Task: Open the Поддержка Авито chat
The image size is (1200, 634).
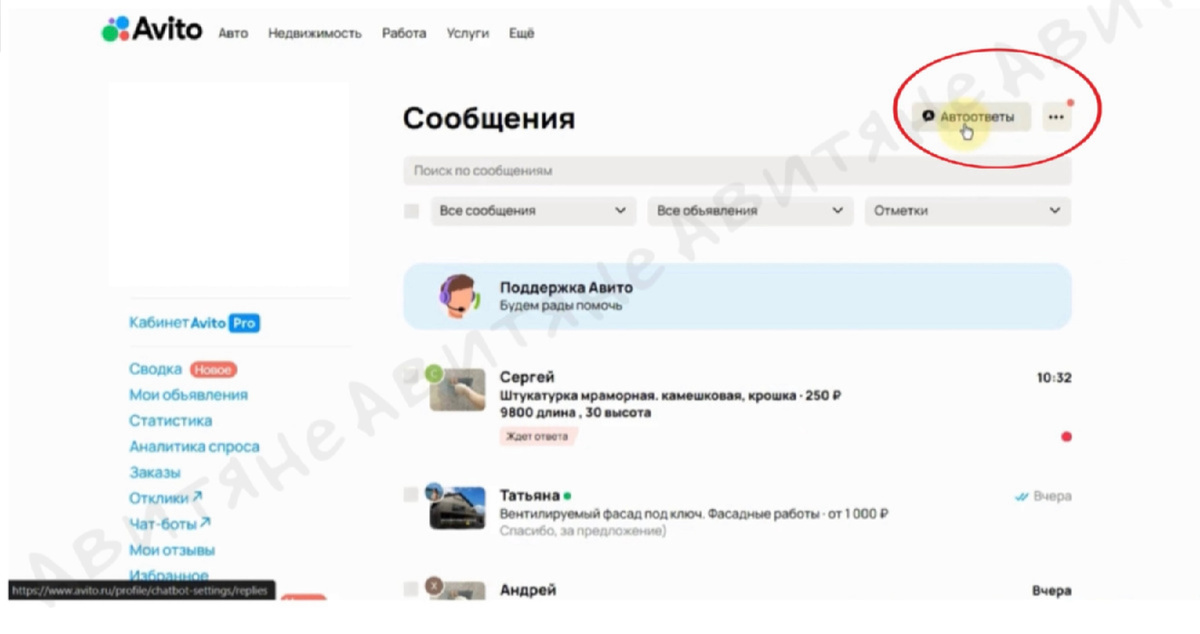Action: click(737, 296)
